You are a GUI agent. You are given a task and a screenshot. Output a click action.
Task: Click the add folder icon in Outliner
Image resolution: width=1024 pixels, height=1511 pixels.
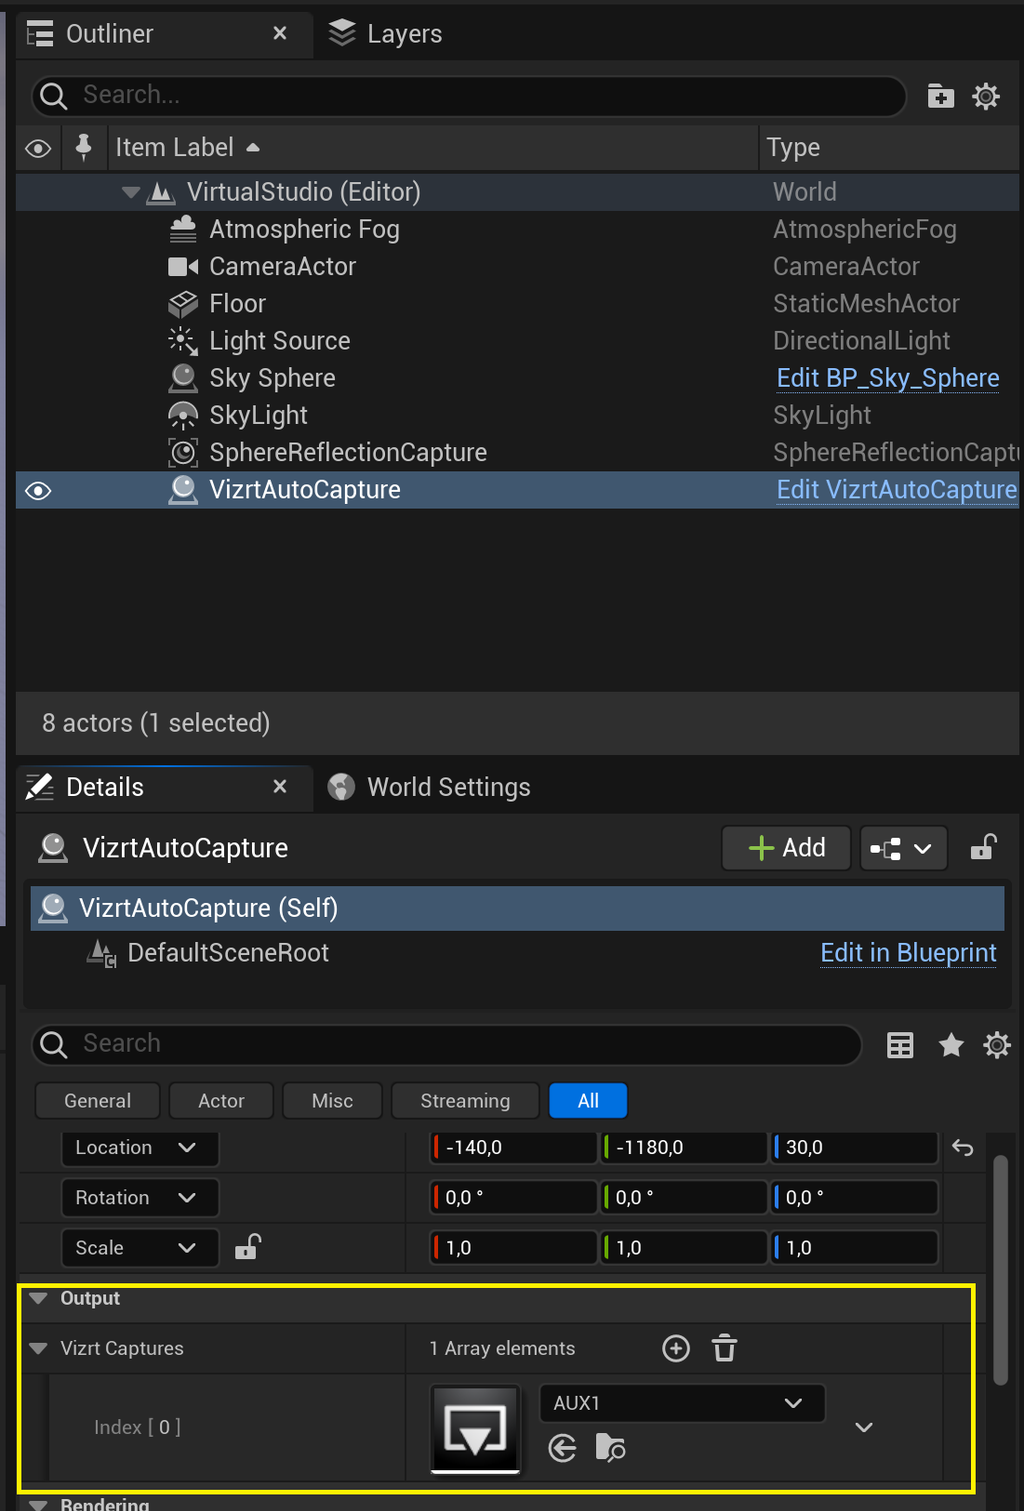tap(940, 96)
